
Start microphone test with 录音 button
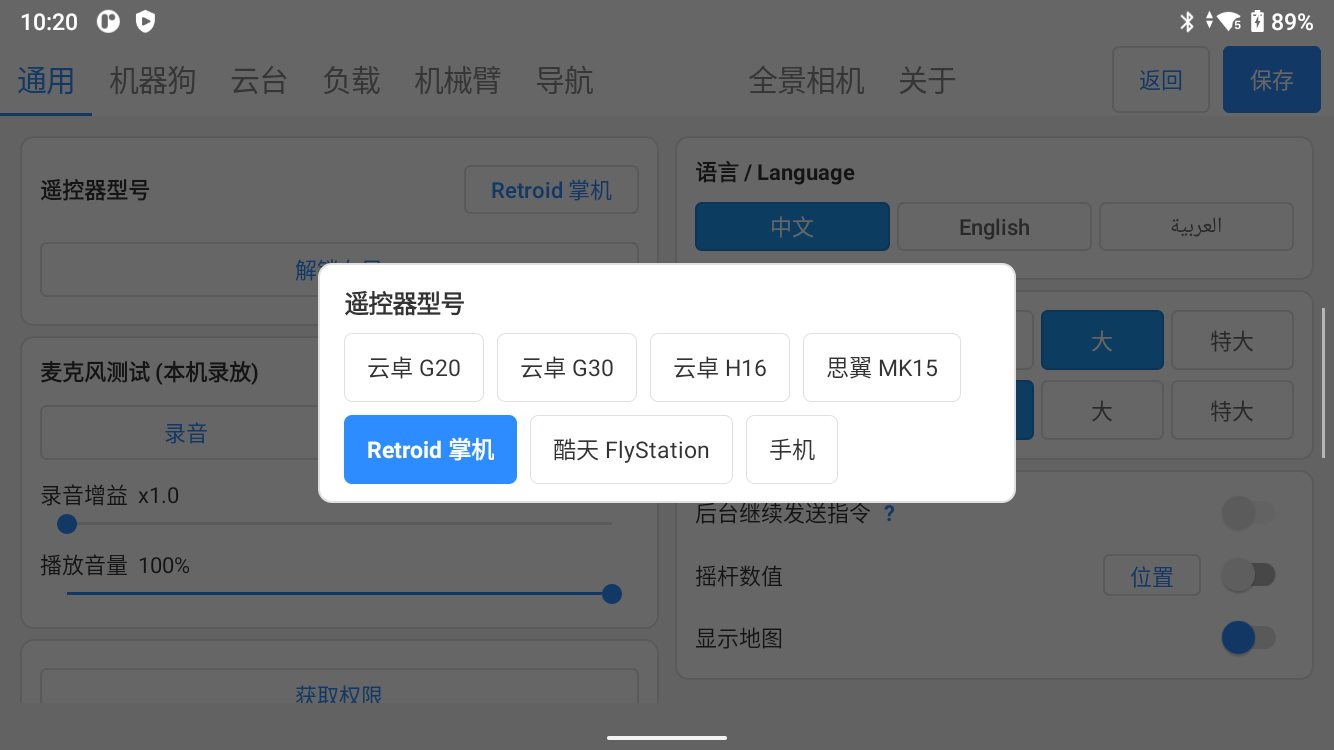tap(186, 433)
